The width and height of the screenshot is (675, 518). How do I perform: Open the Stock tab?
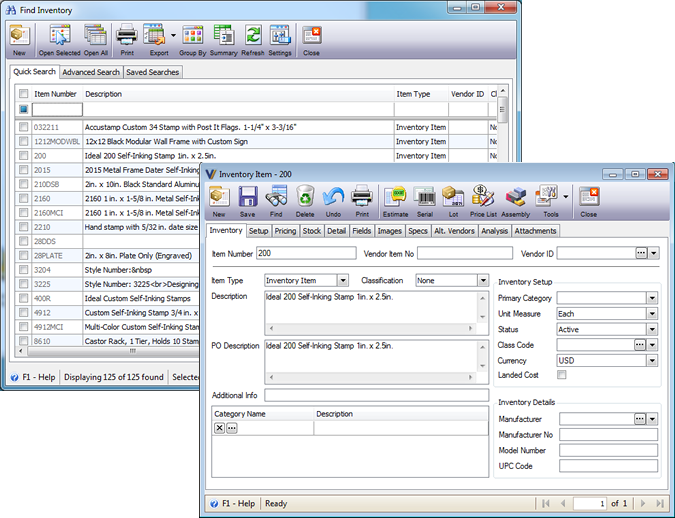point(312,231)
